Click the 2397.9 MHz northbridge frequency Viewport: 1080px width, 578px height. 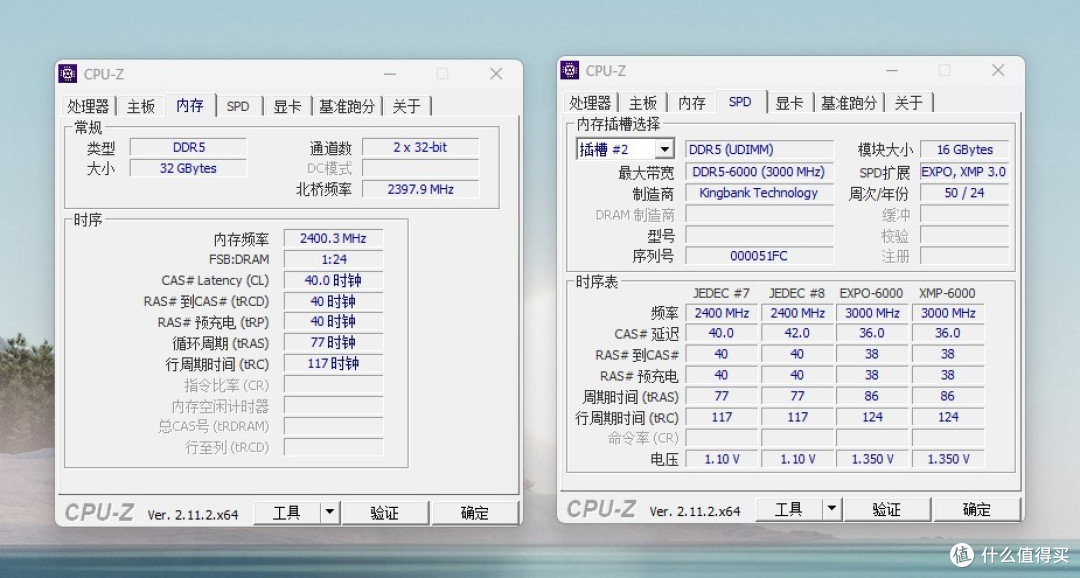coord(420,189)
